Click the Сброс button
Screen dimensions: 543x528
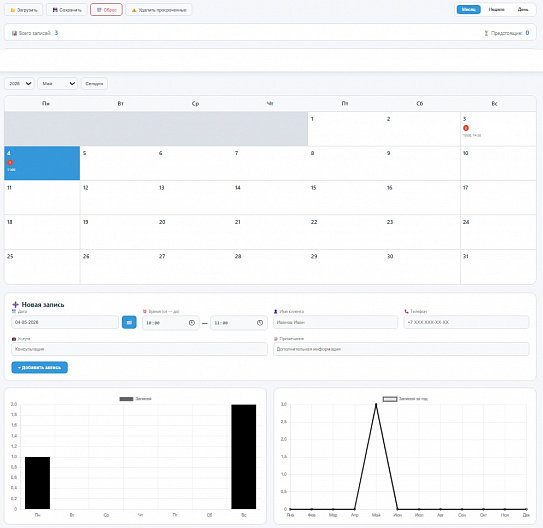pos(106,10)
